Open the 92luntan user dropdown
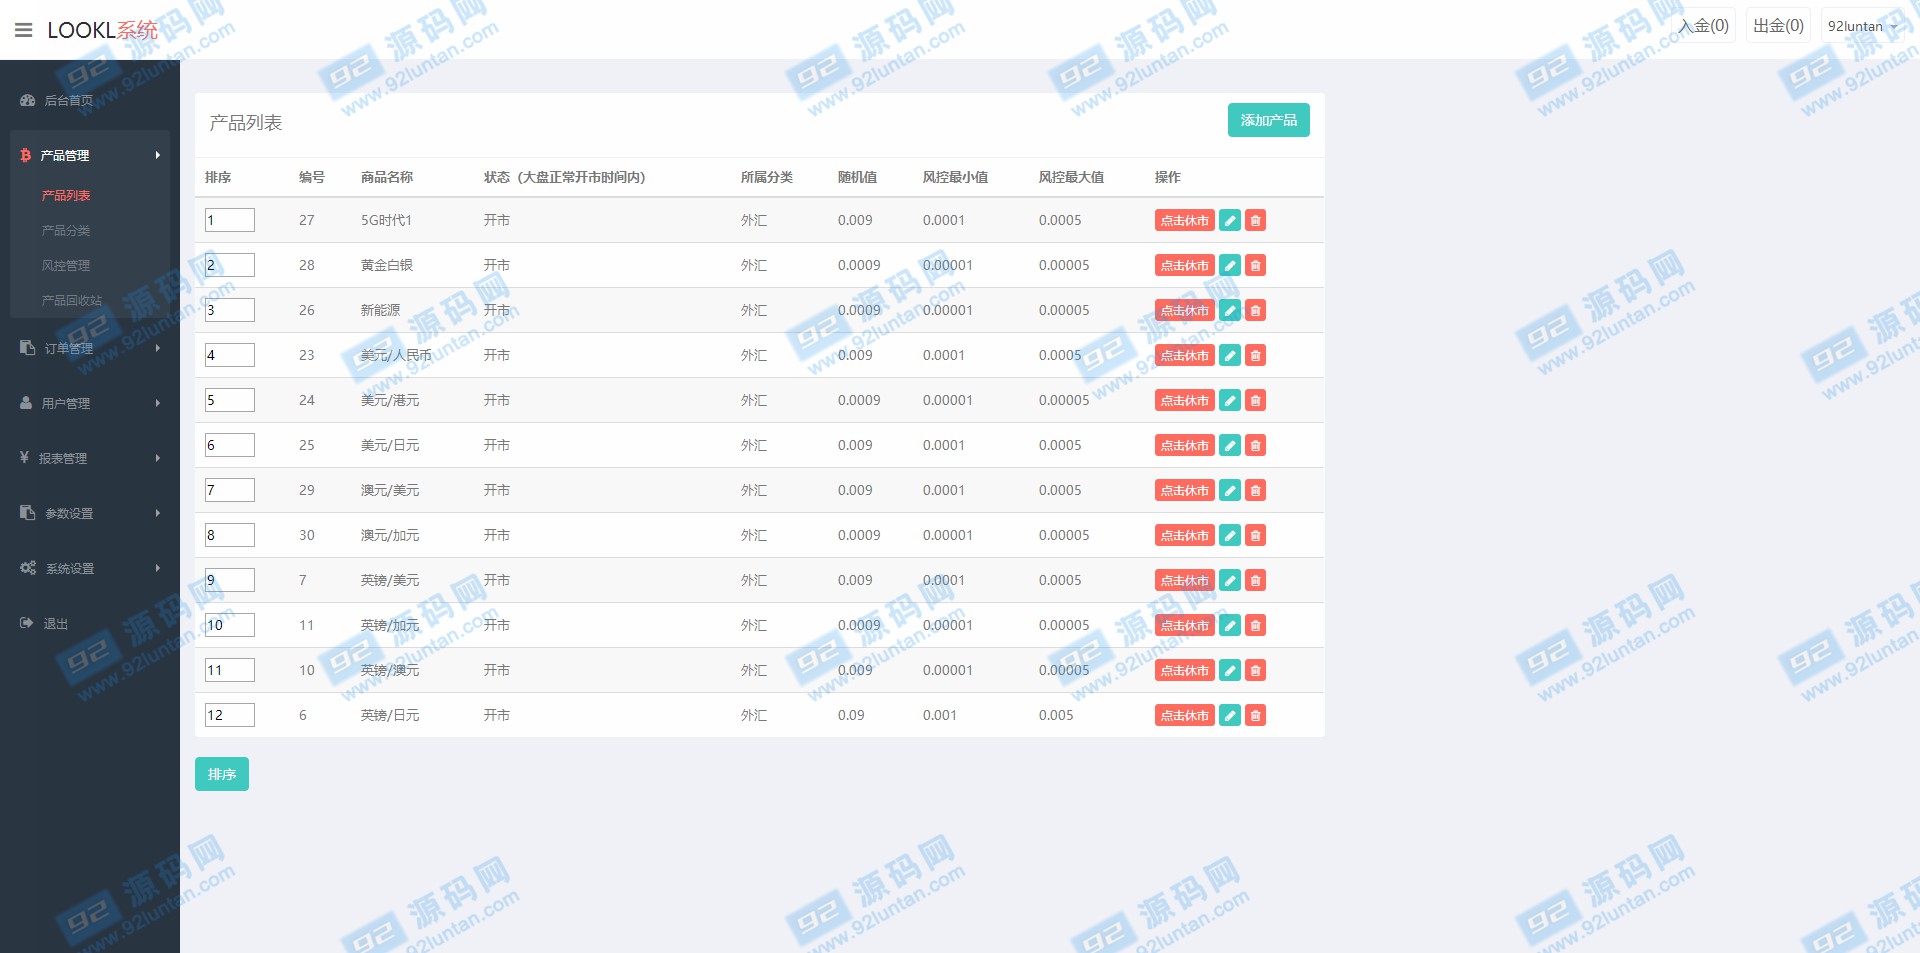This screenshot has width=1920, height=953. point(1862,26)
